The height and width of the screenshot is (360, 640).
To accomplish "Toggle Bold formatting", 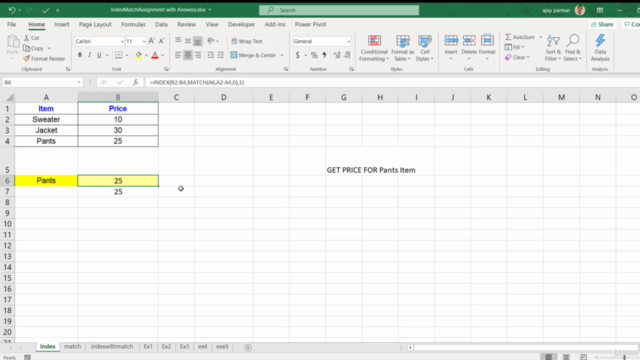I will pos(80,55).
